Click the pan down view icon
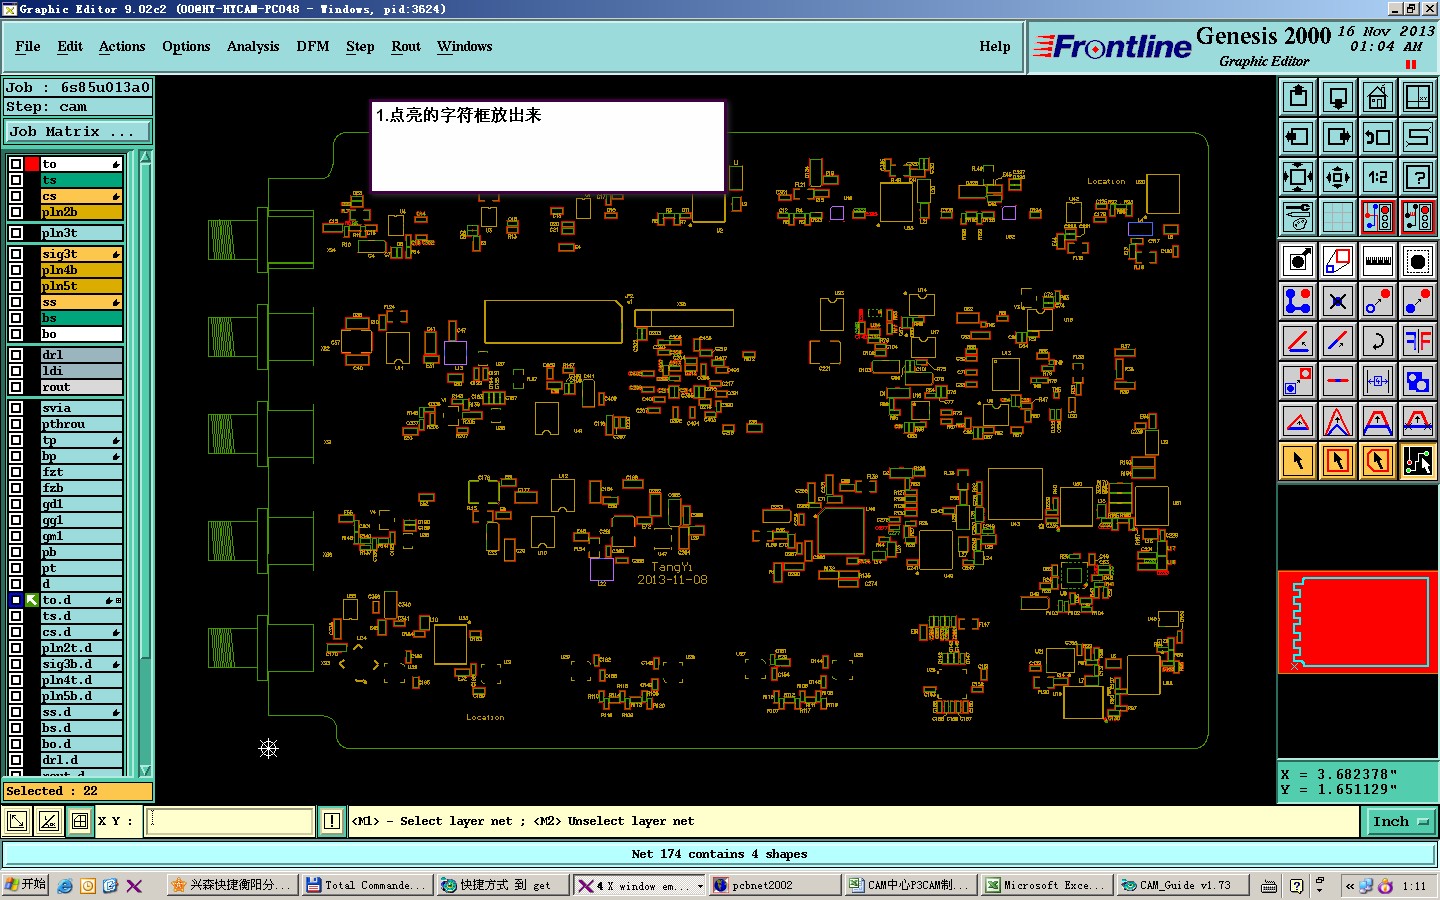1440x900 pixels. coord(1338,97)
